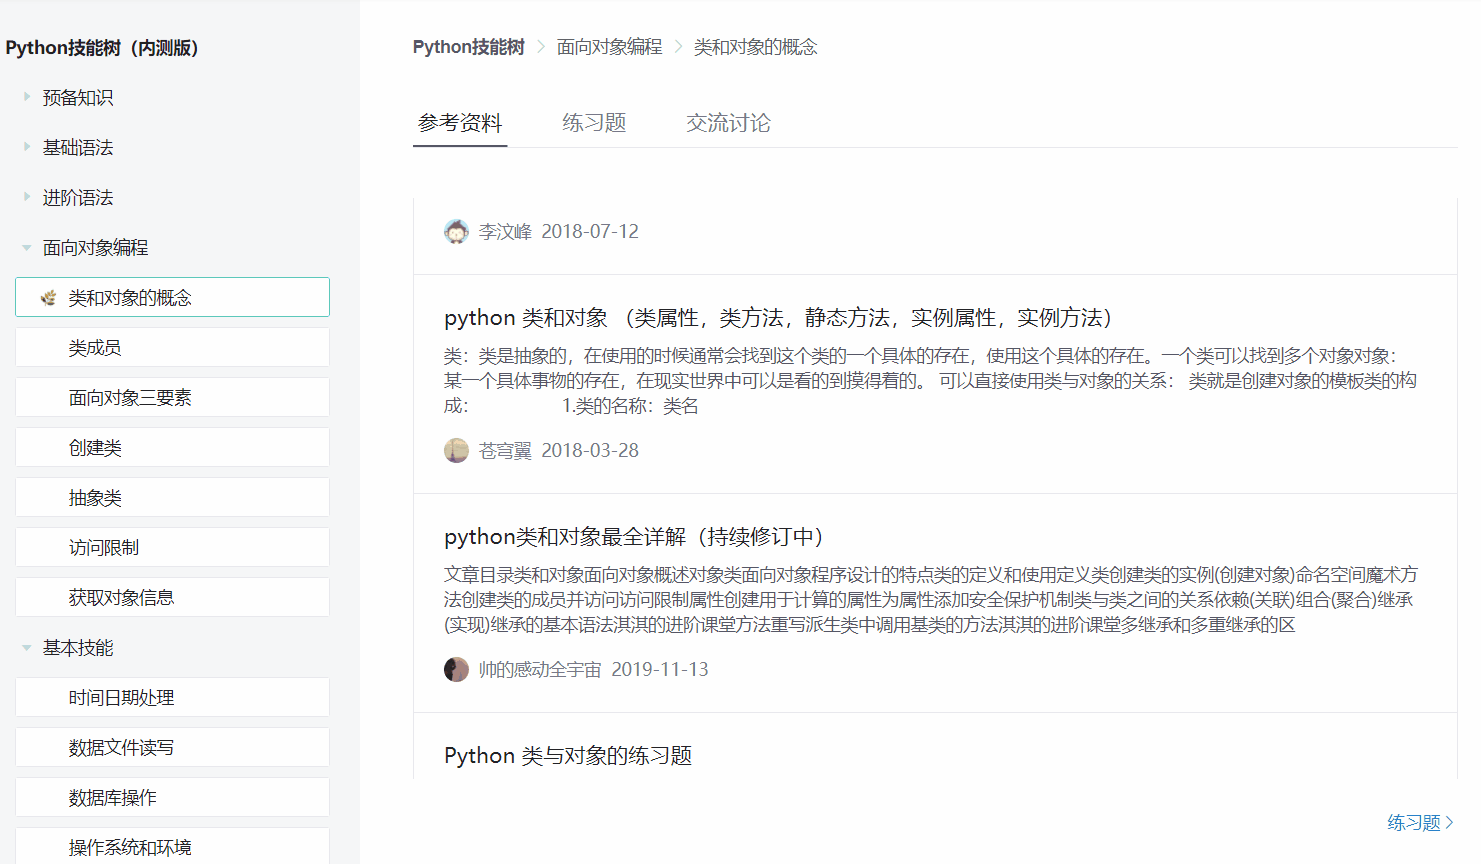Screen dimensions: 1481x864
Task: Open the 抽象类 sidebar item
Action: pos(172,497)
